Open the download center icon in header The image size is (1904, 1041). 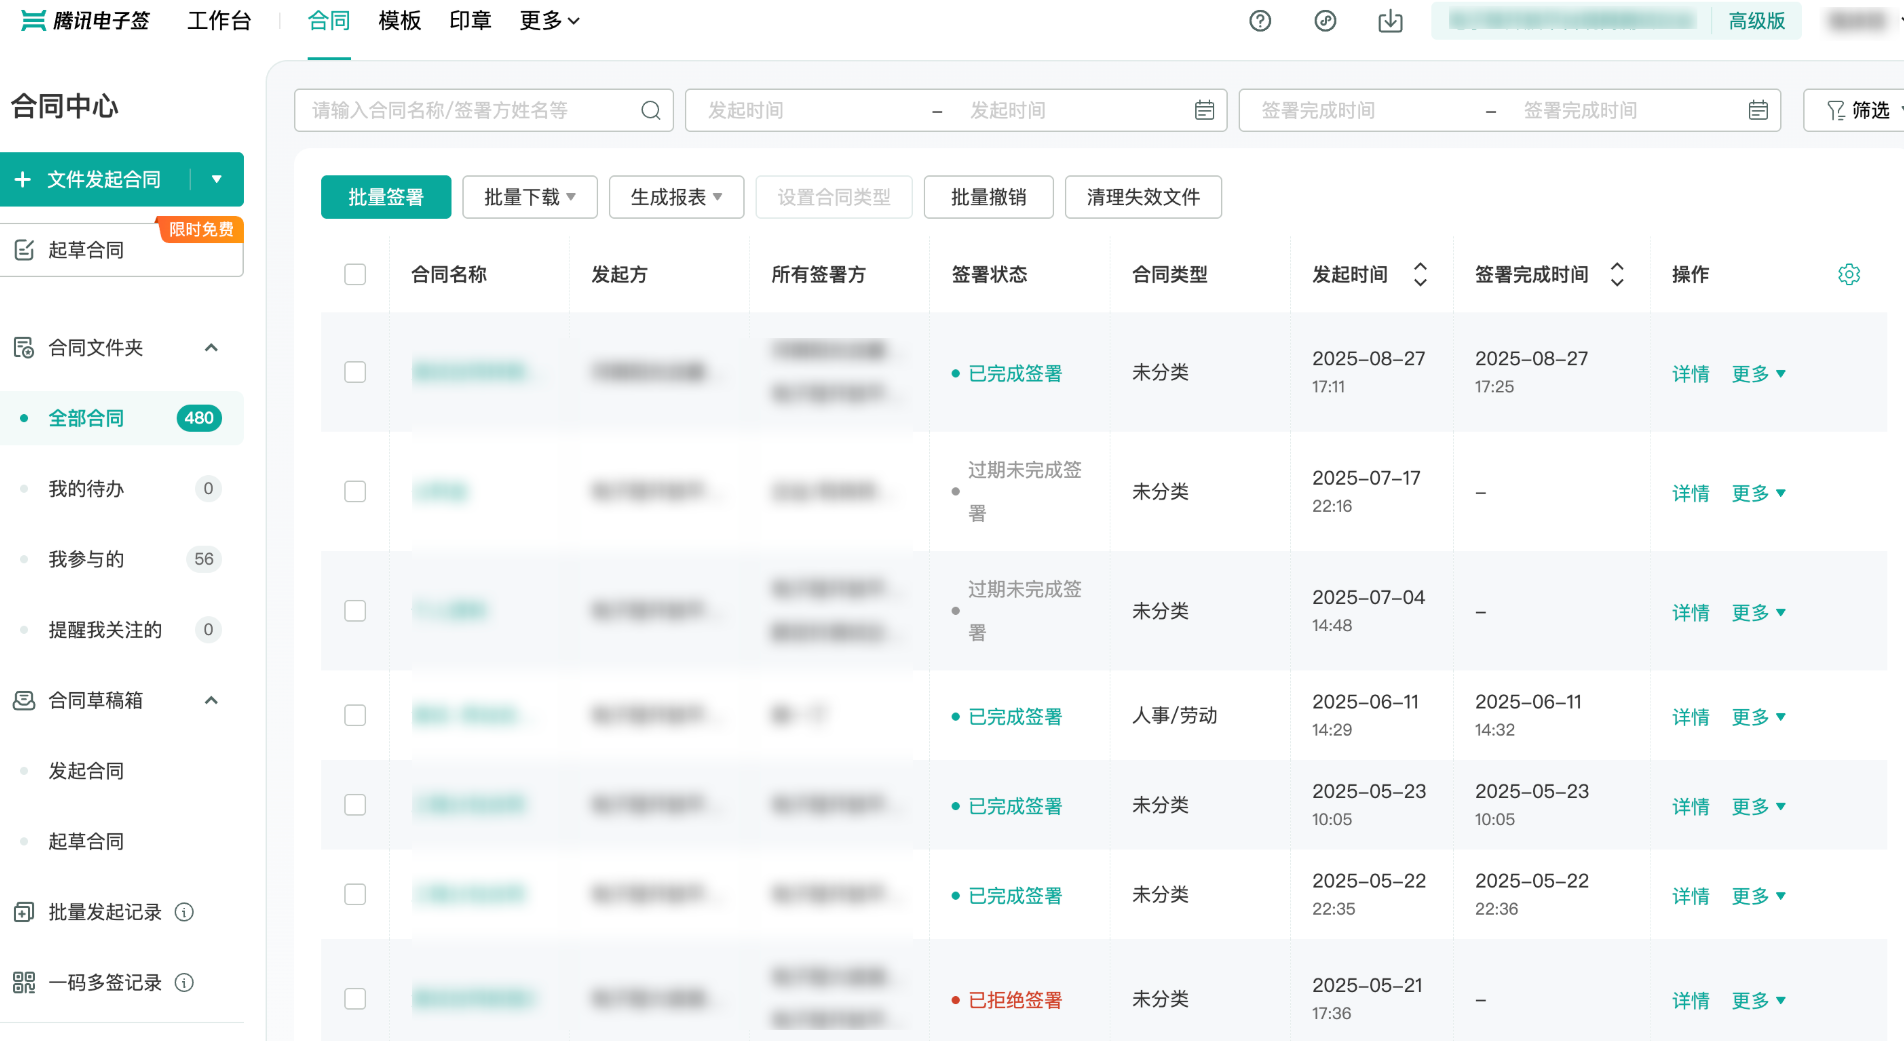pyautogui.click(x=1390, y=21)
